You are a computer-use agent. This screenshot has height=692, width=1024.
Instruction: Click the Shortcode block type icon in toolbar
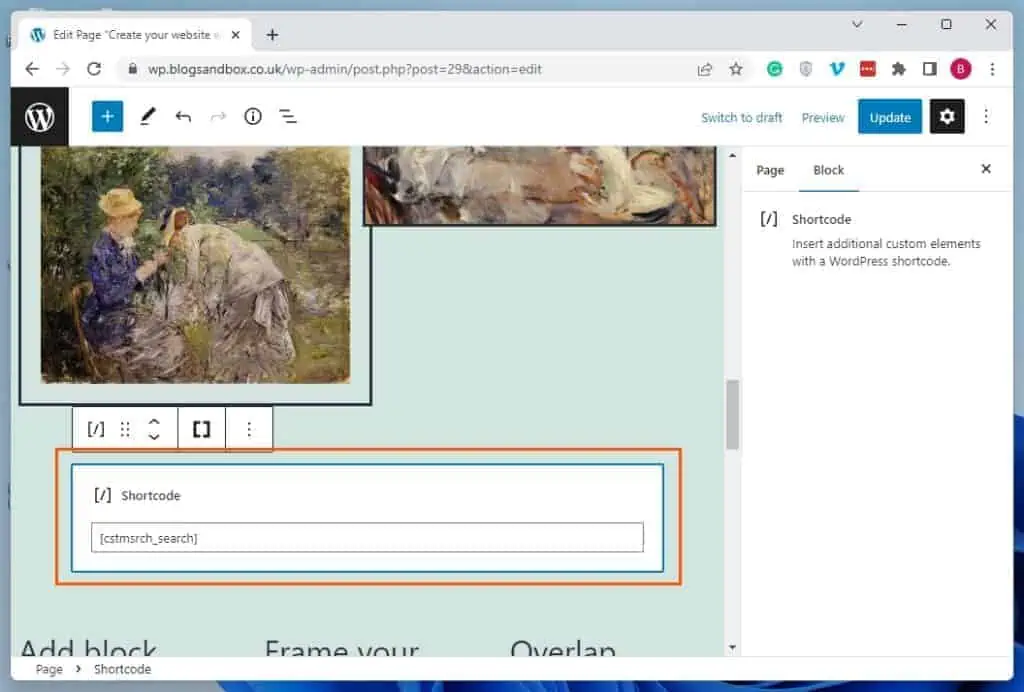[x=96, y=429]
